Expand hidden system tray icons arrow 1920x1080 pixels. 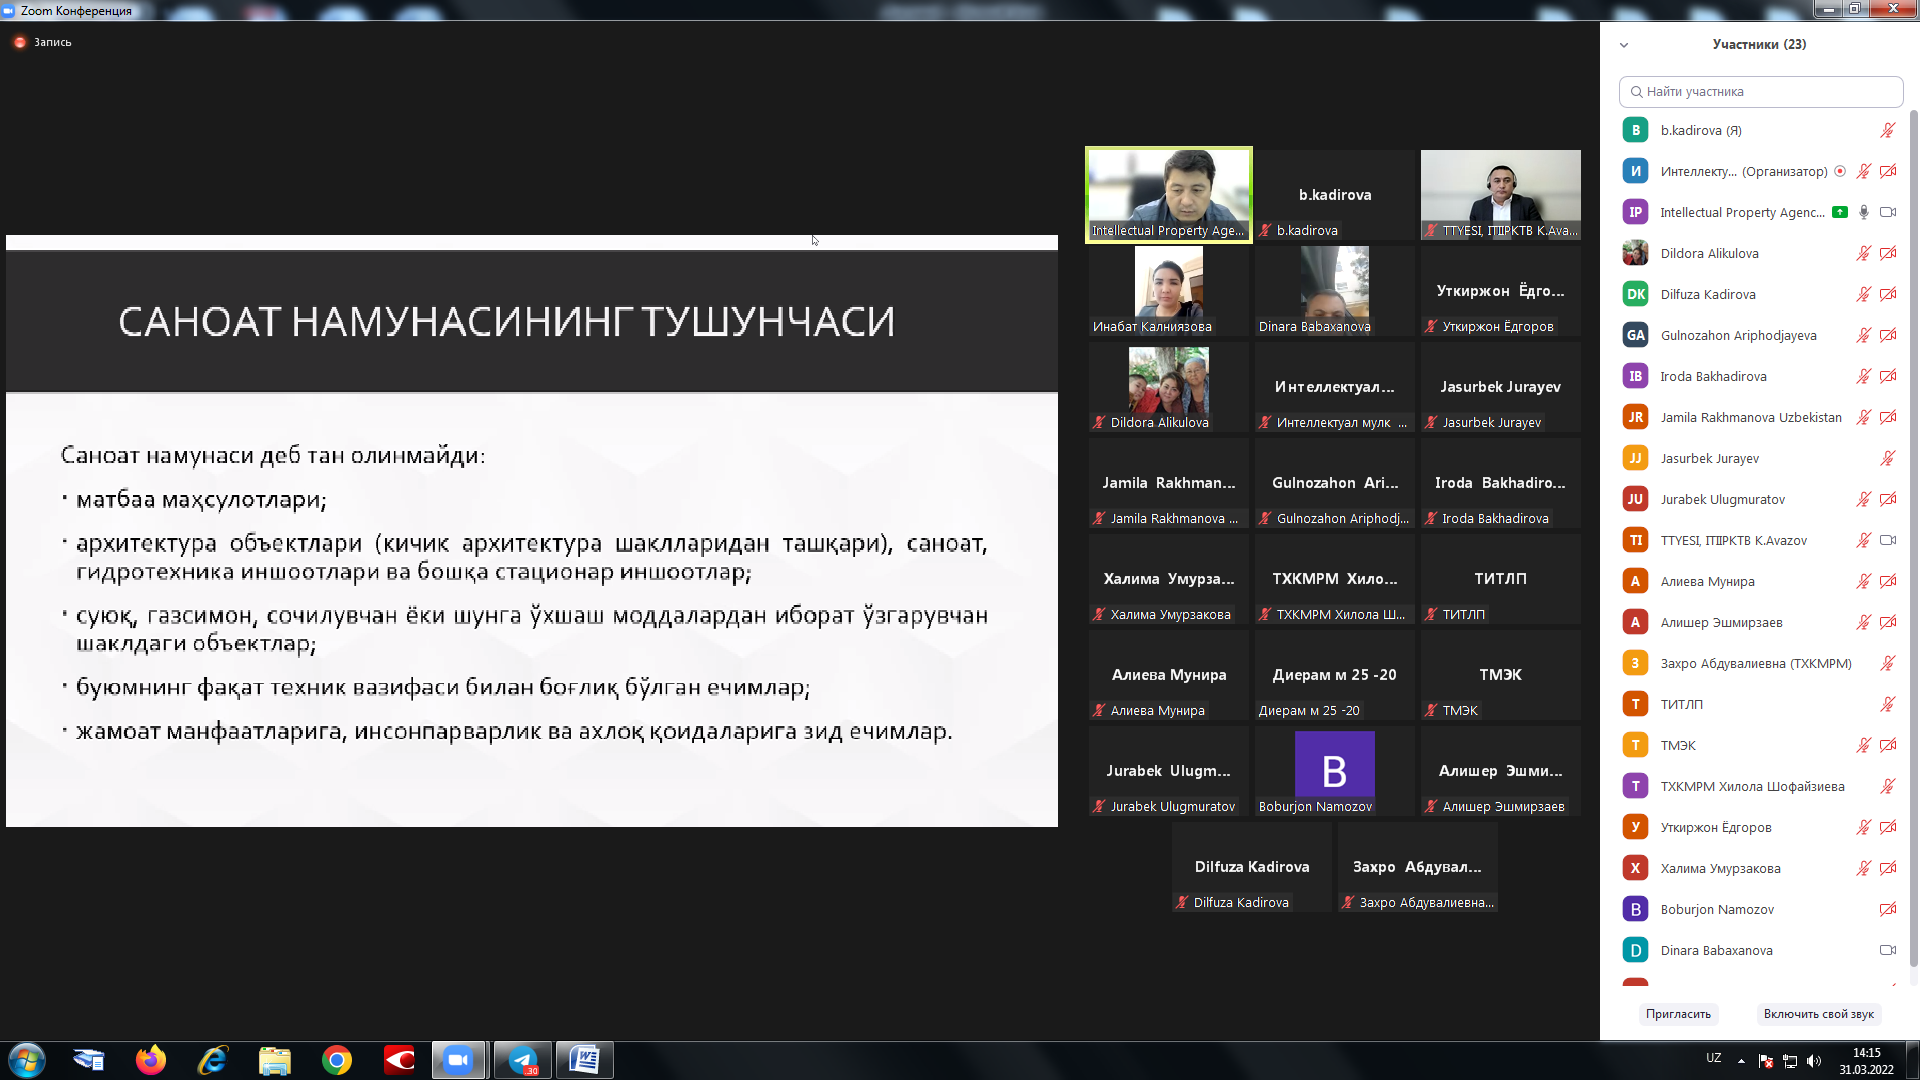click(x=1741, y=1060)
